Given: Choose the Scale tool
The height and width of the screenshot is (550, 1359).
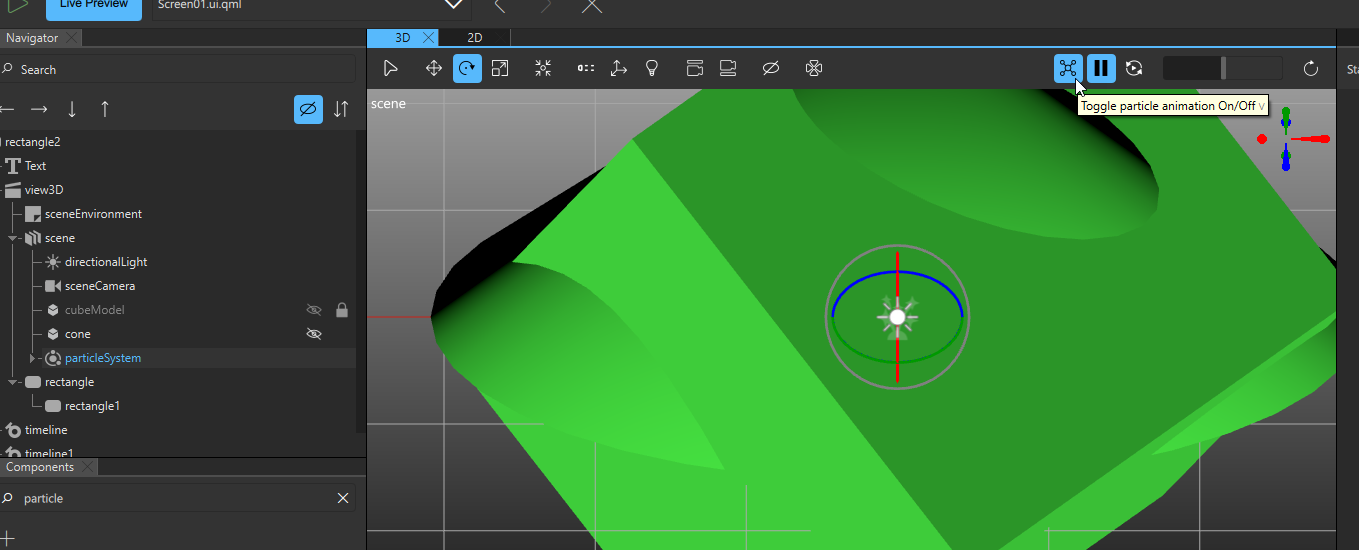Looking at the screenshot, I should point(500,68).
